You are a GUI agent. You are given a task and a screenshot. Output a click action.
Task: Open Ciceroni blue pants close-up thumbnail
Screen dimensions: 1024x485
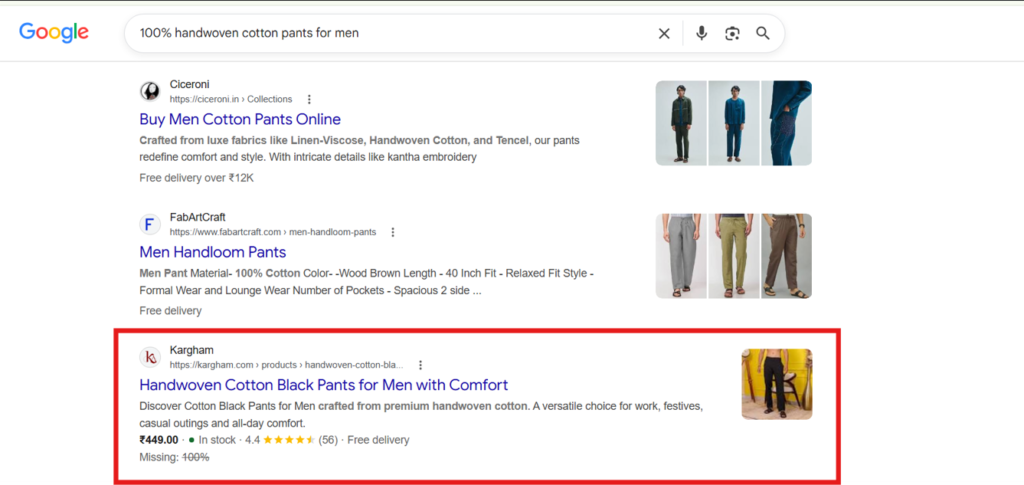[787, 123]
